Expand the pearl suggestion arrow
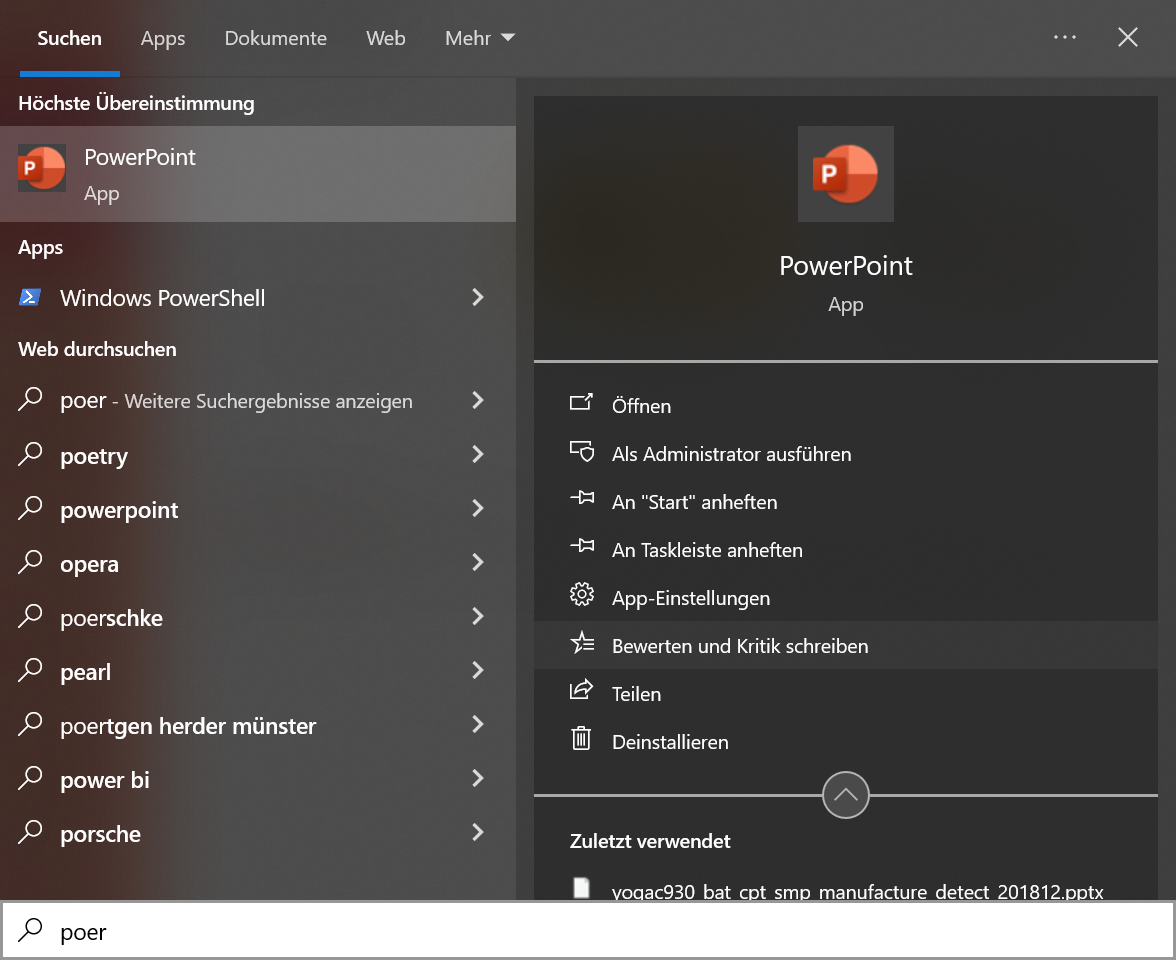The height and width of the screenshot is (960, 1176). tap(478, 670)
